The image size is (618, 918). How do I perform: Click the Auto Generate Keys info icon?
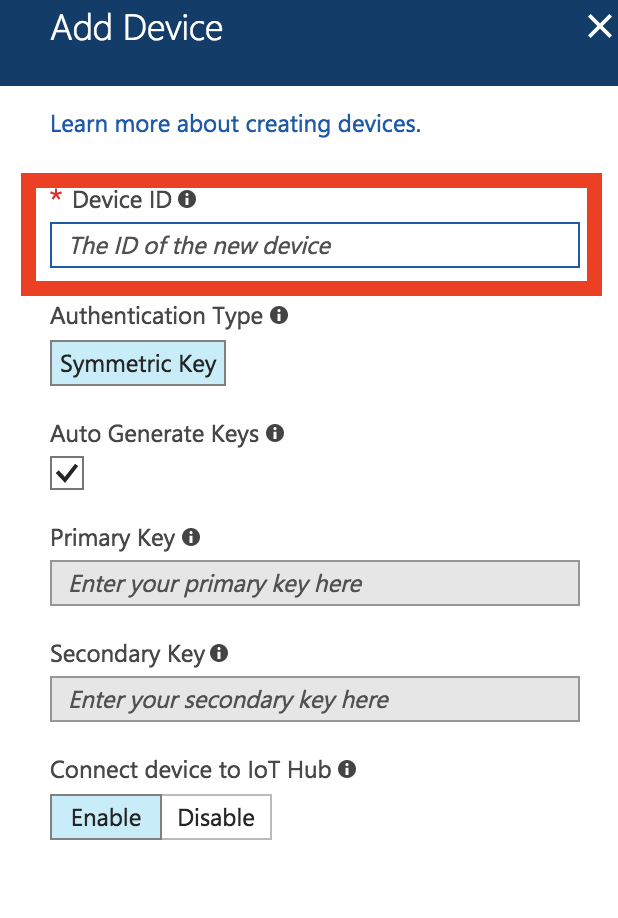[275, 433]
